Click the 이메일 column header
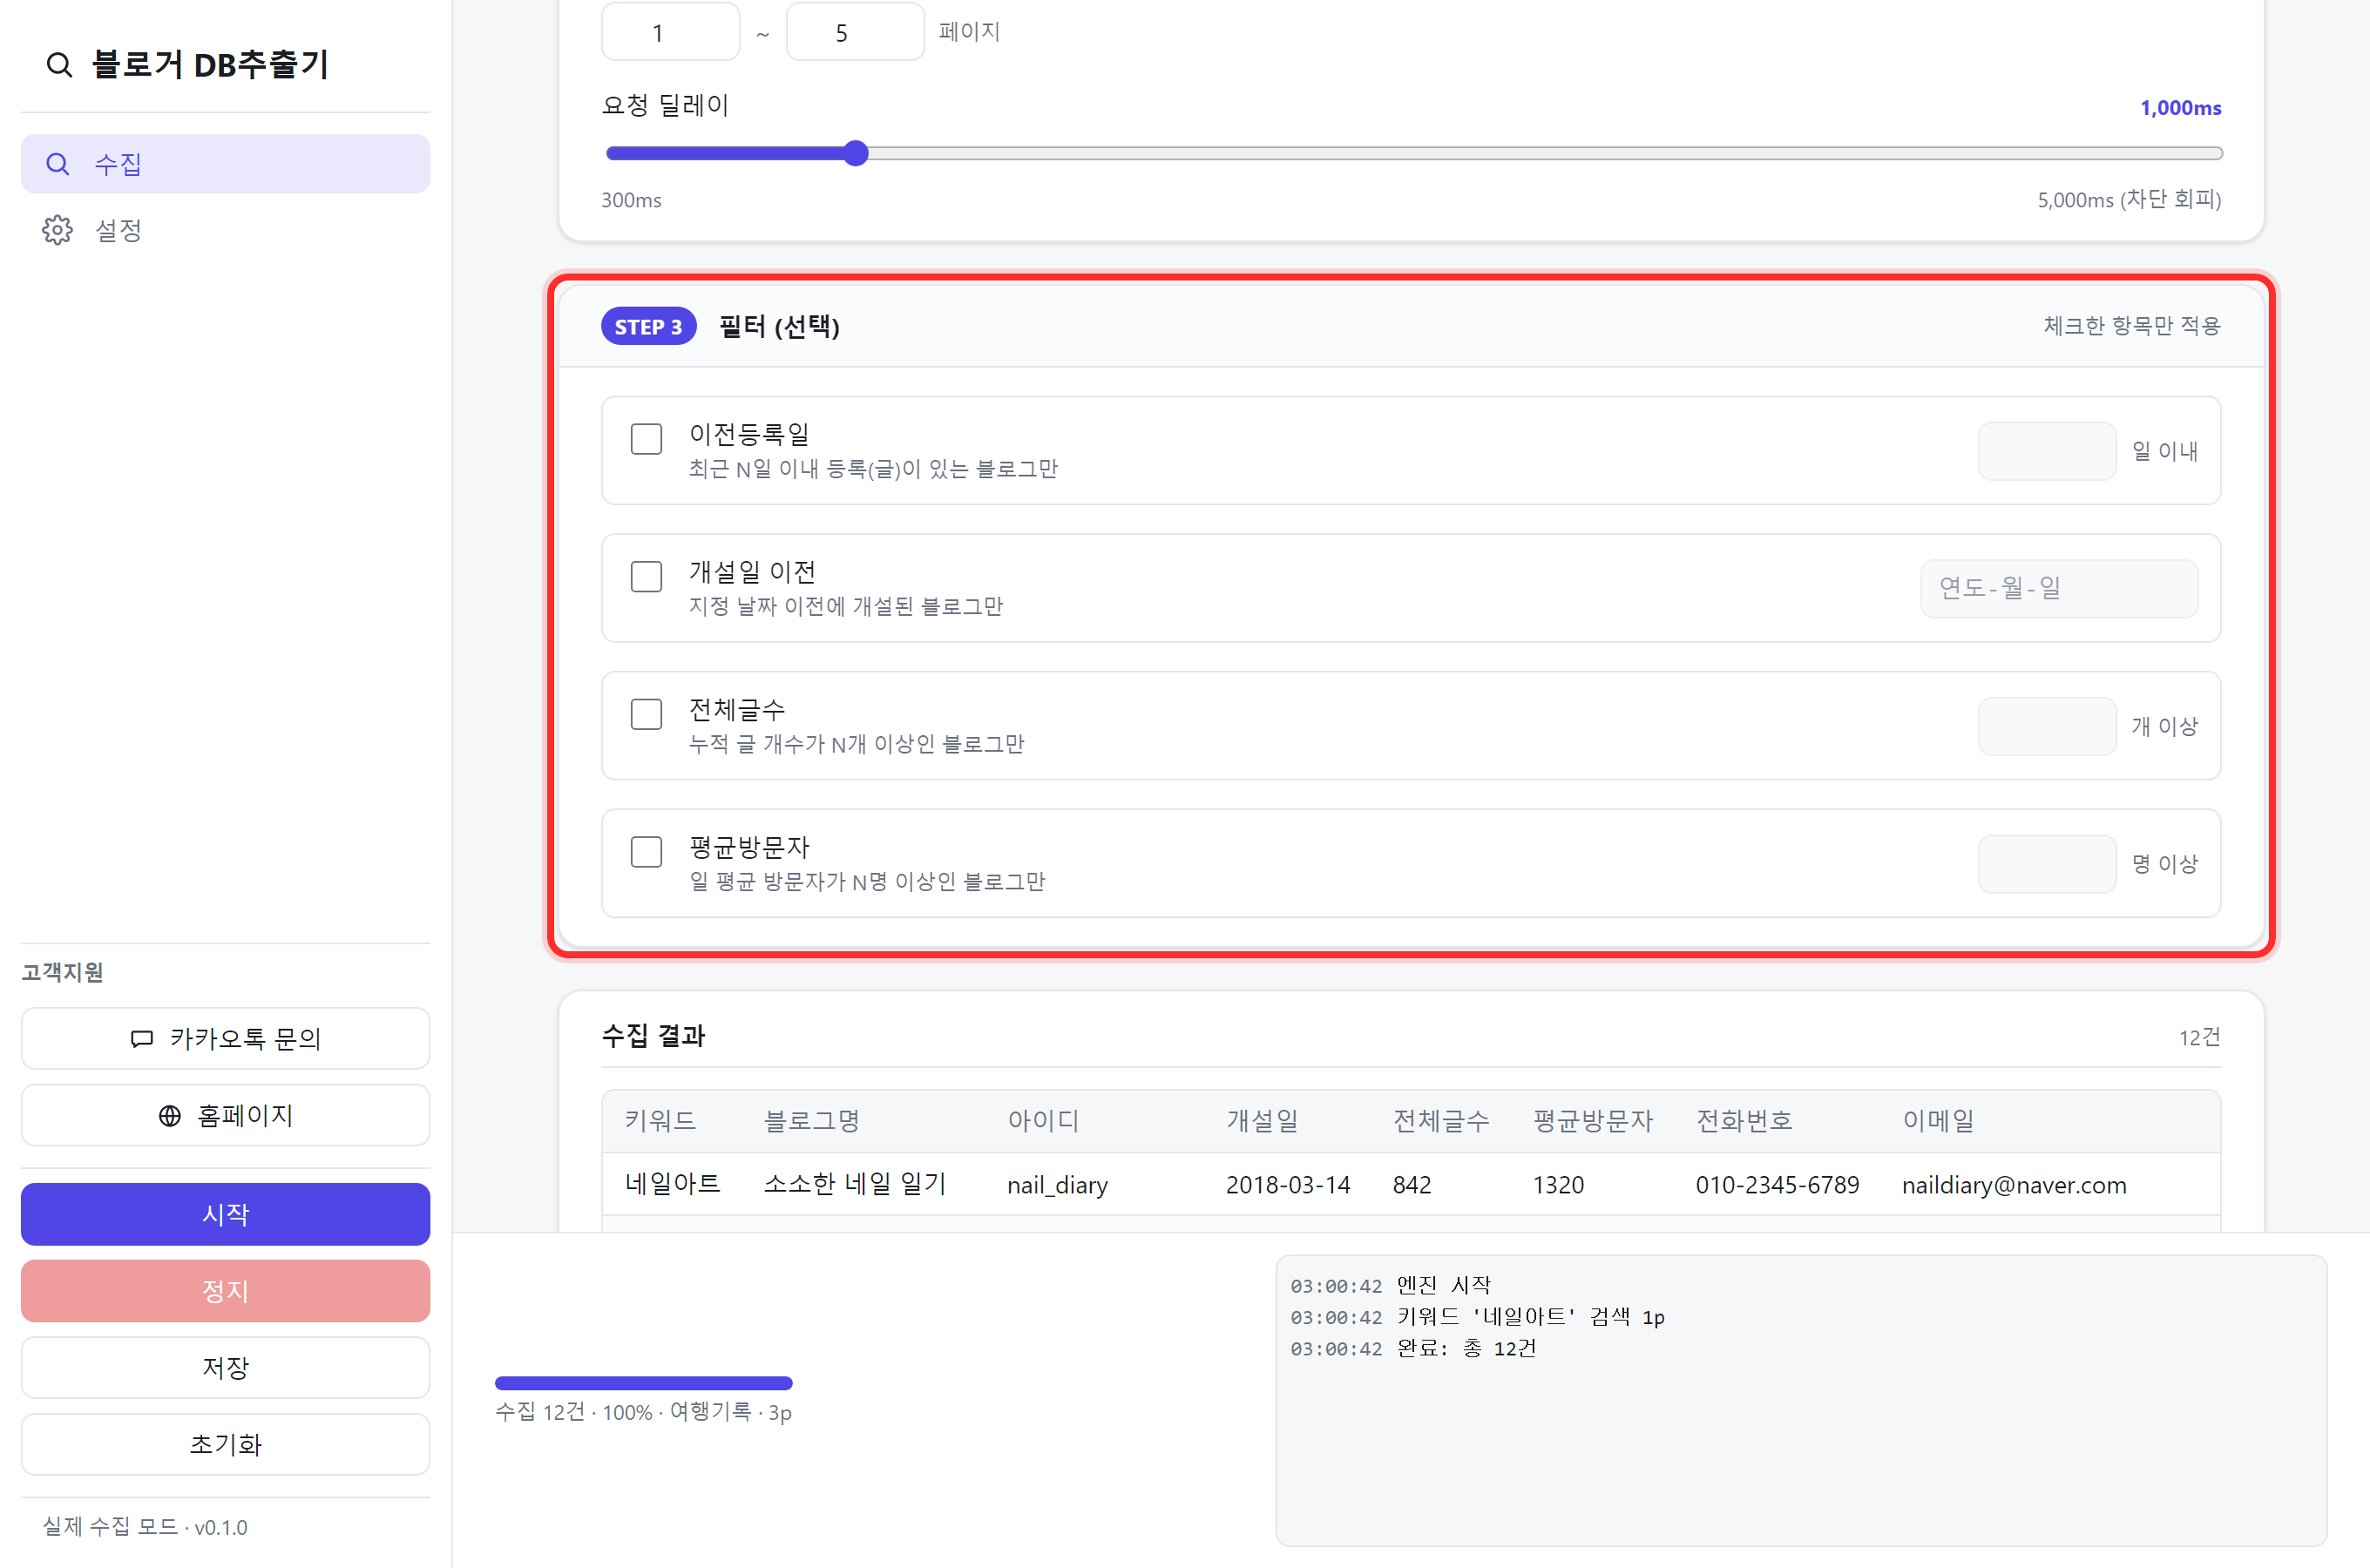 pyautogui.click(x=1938, y=1121)
